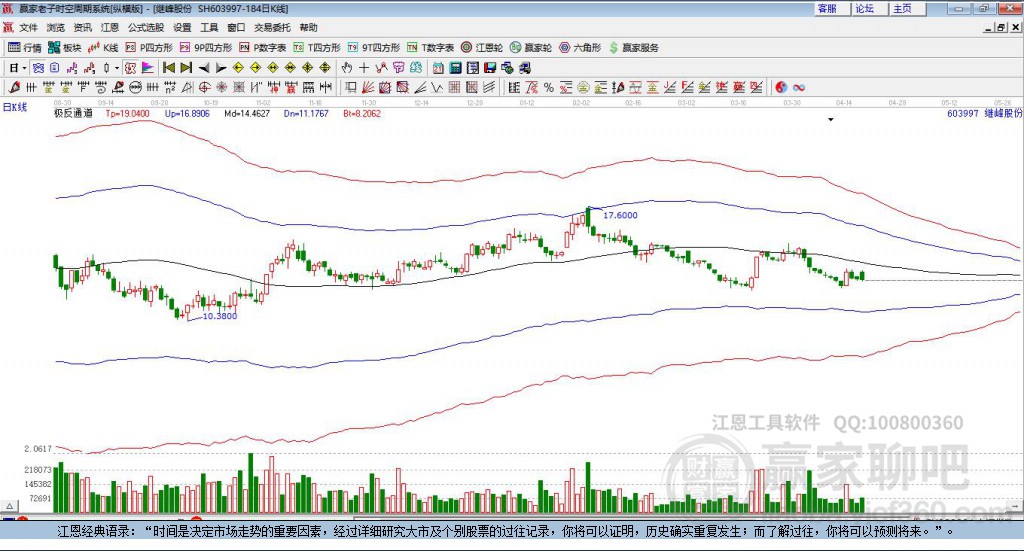Select the rectangle drawing tool
This screenshot has height=551, width=1024.
(x=350, y=87)
